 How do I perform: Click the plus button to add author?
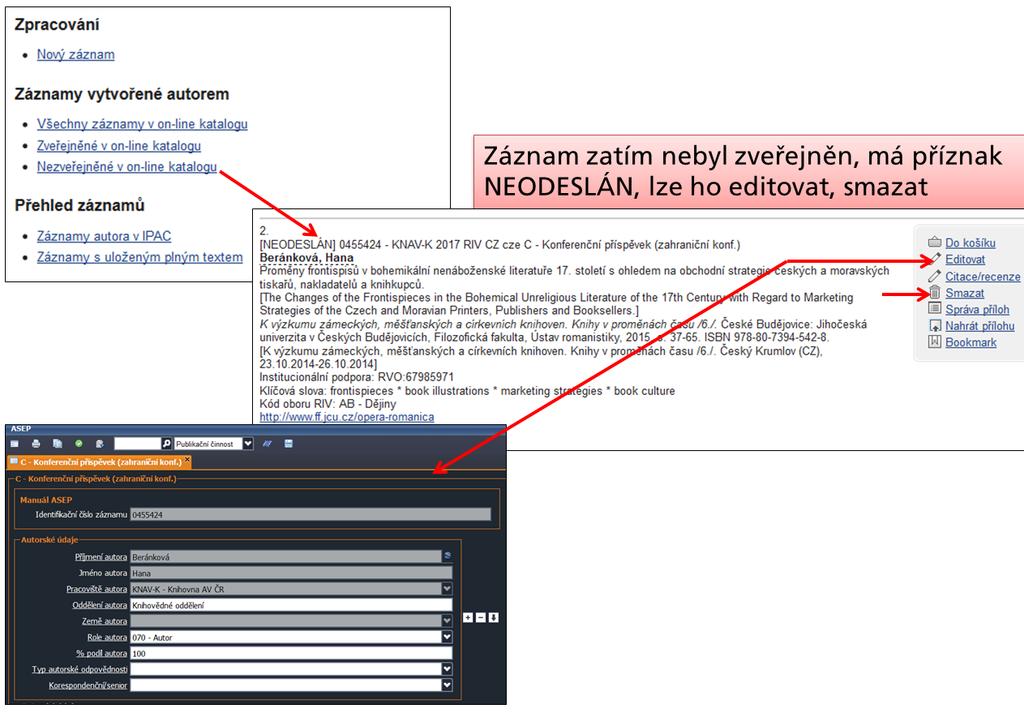coord(468,618)
